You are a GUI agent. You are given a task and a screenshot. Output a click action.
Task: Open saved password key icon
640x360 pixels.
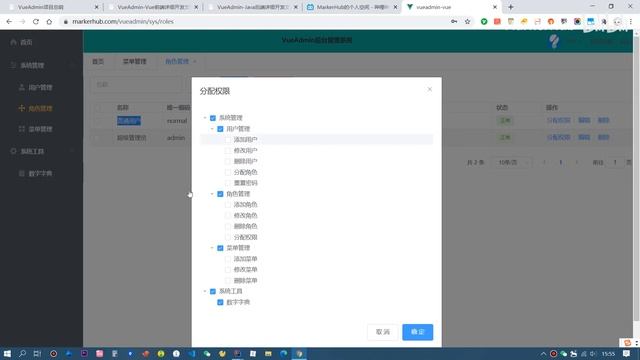454,22
